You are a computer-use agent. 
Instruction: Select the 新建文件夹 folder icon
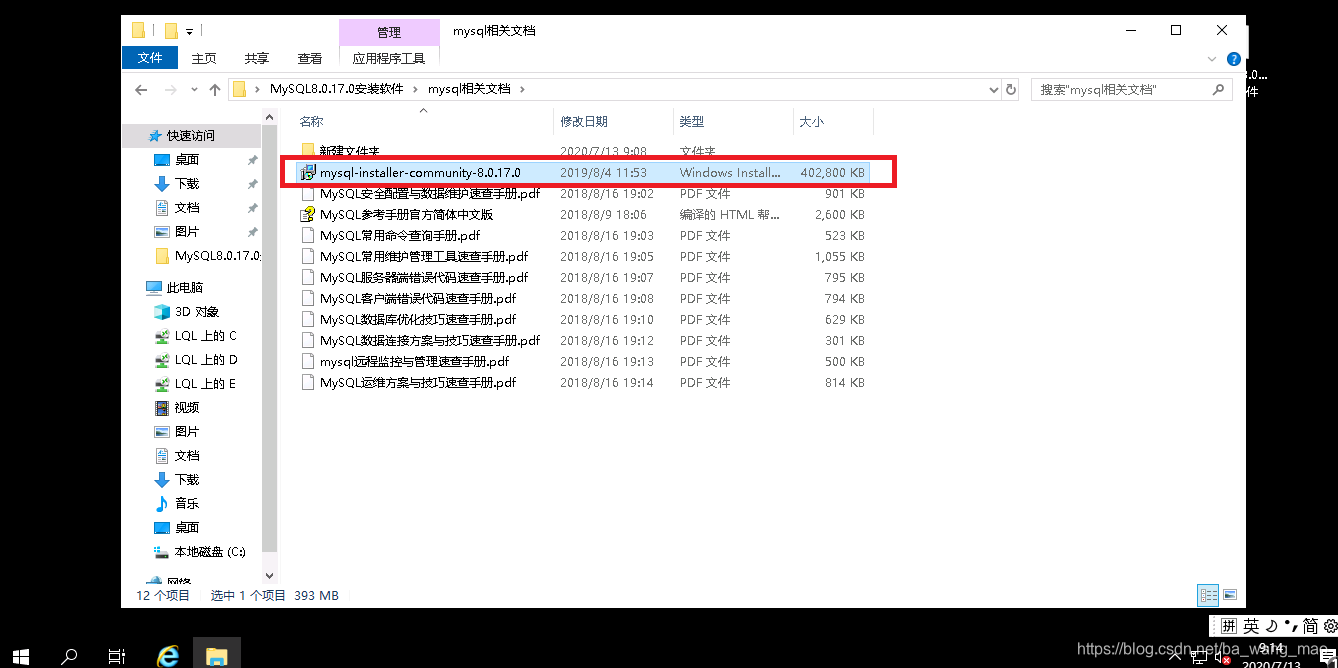pos(308,151)
